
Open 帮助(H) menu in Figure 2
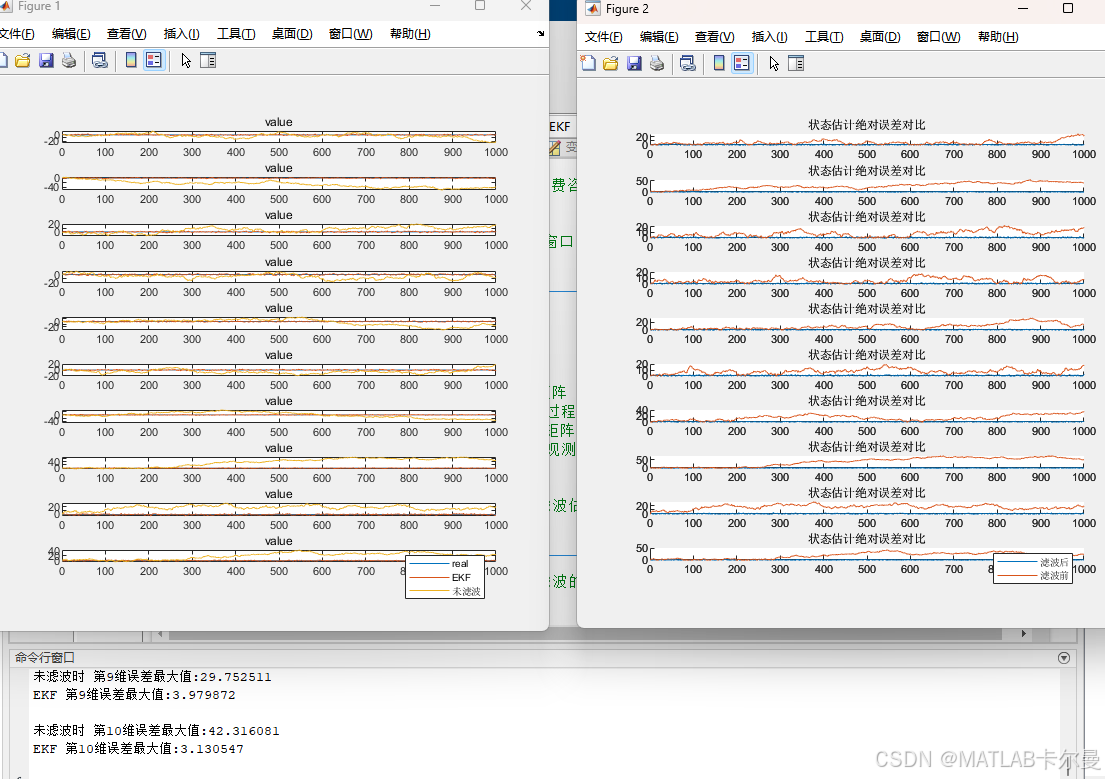coord(998,37)
